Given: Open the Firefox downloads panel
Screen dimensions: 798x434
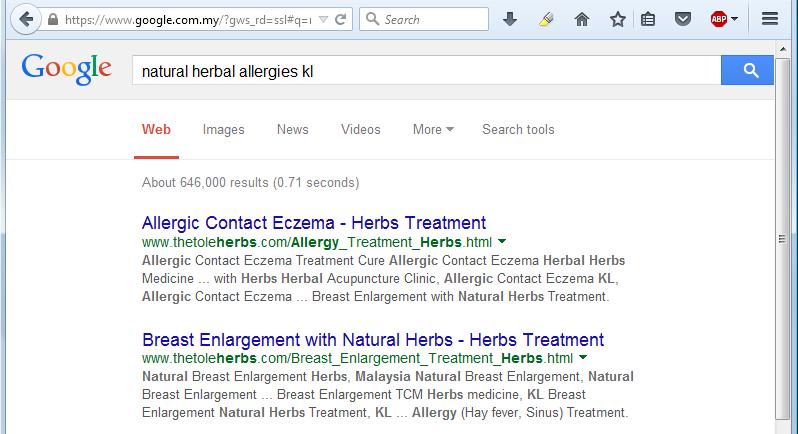Looking at the screenshot, I should (510, 19).
